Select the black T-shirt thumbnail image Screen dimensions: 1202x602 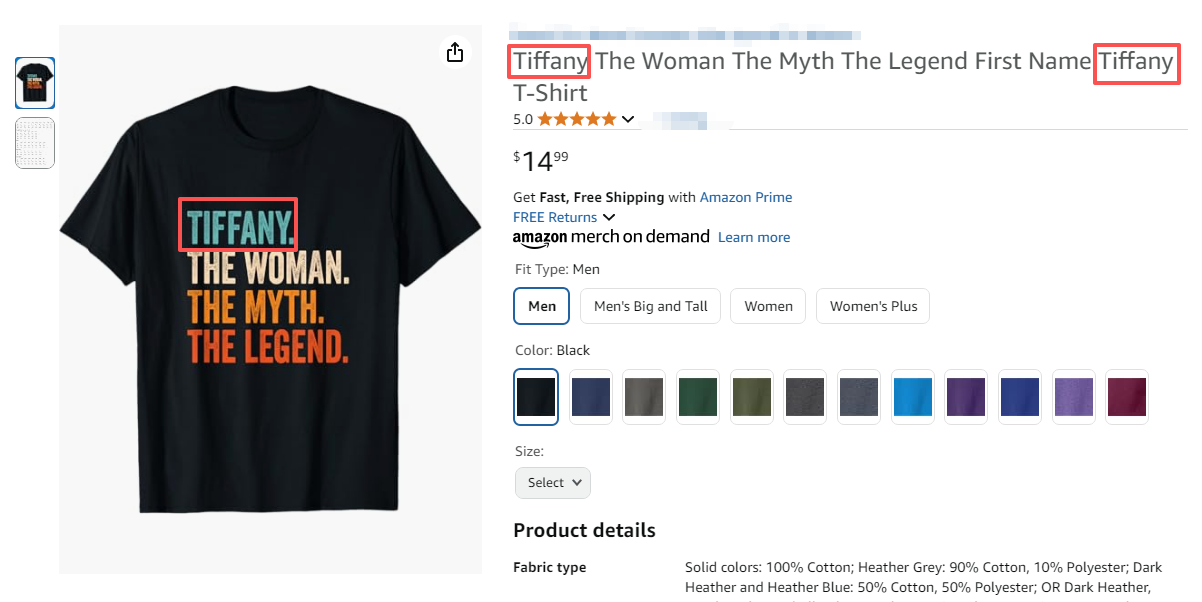35,83
